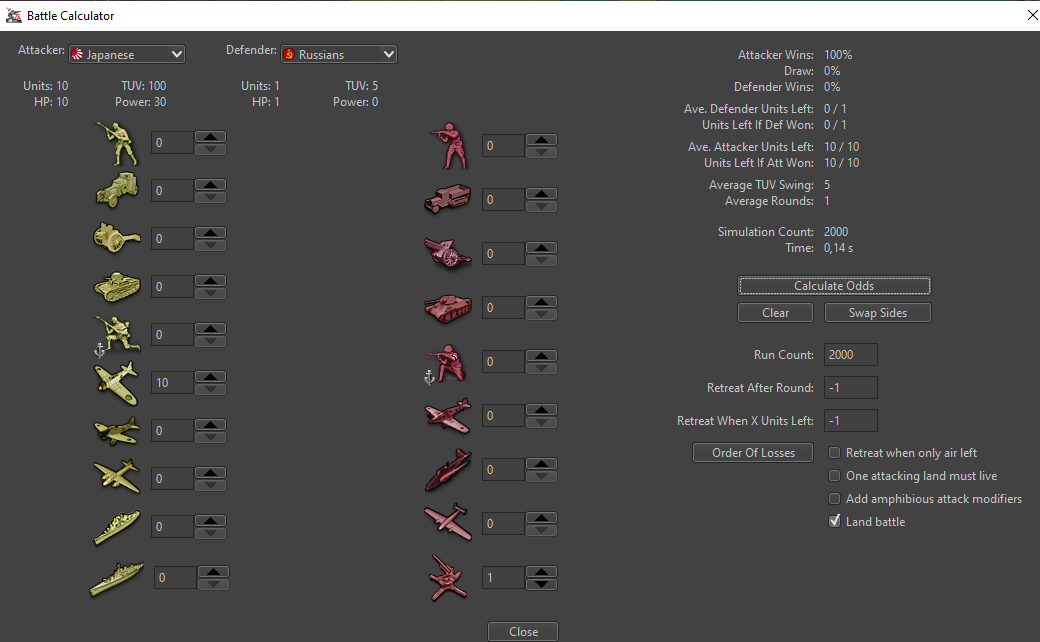This screenshot has width=1040, height=642.
Task: Click the Russian halftrack vehicle icon
Action: (447, 200)
